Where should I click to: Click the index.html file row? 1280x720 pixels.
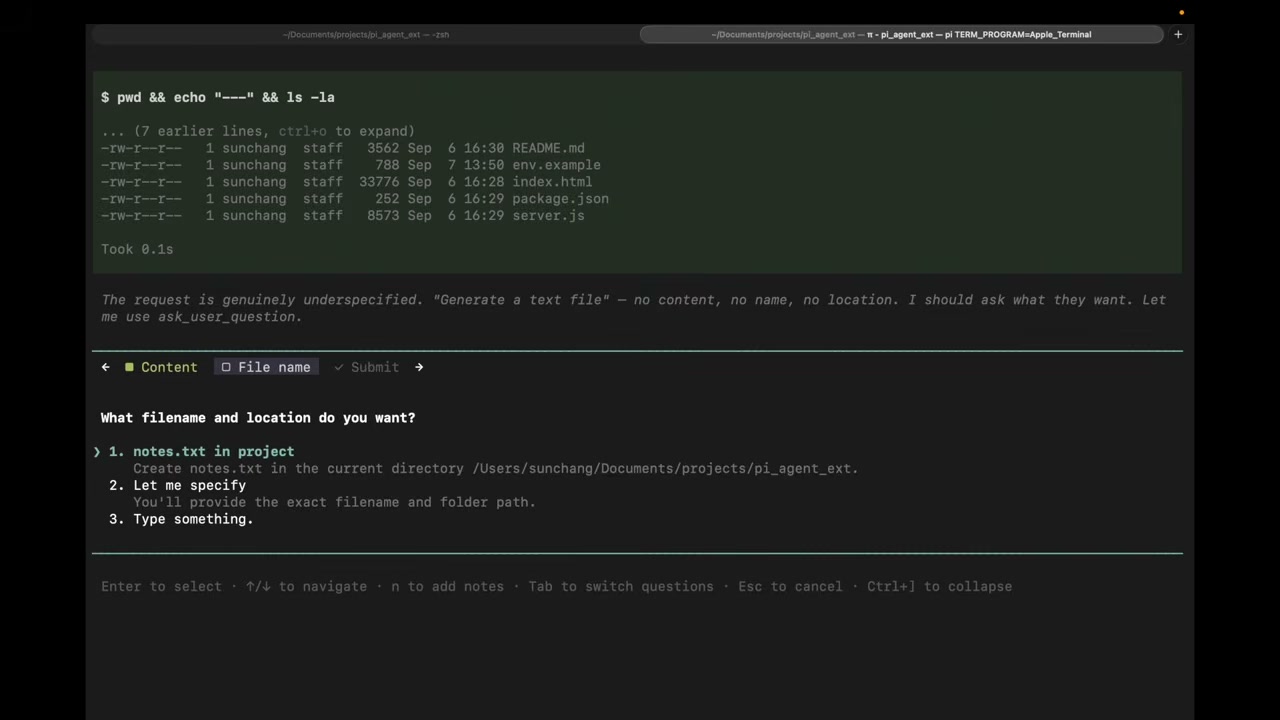(347, 182)
